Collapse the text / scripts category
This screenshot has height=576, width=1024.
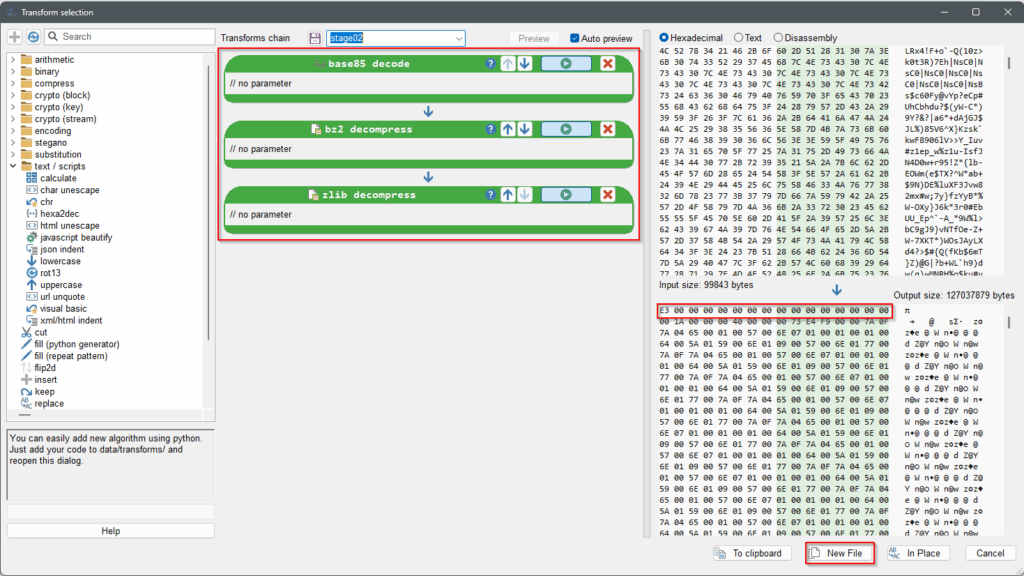click(x=13, y=166)
